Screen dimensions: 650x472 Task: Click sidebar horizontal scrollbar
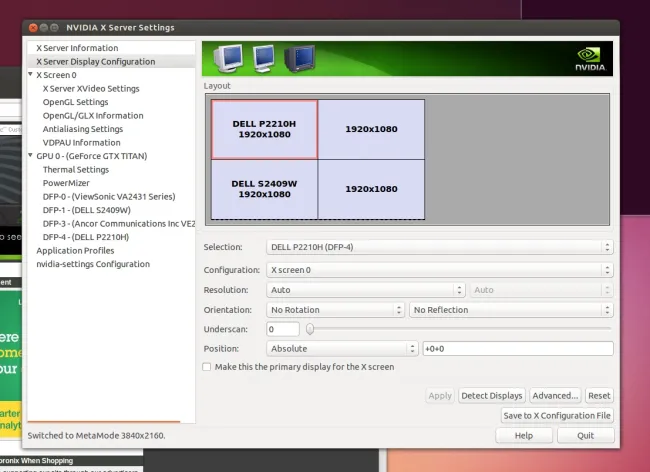coord(104,421)
